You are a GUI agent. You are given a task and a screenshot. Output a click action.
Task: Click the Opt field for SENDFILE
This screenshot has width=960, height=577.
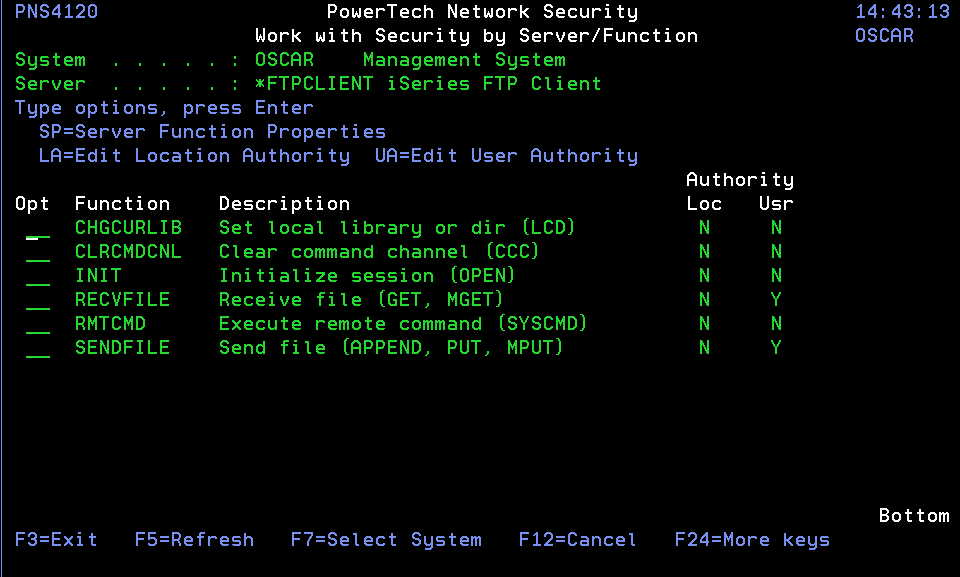(x=38, y=349)
